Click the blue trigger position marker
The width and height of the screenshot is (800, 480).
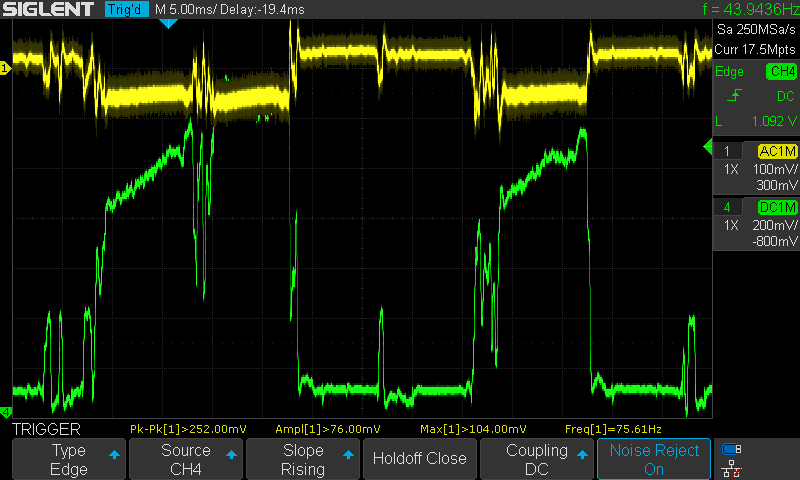[168, 23]
